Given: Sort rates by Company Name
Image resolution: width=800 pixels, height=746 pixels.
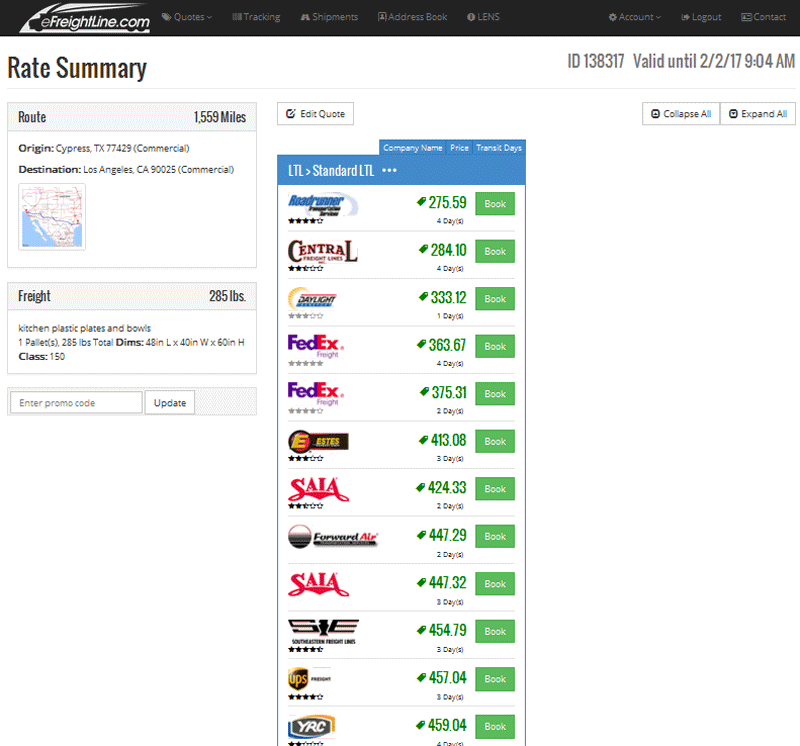Looking at the screenshot, I should 413,147.
